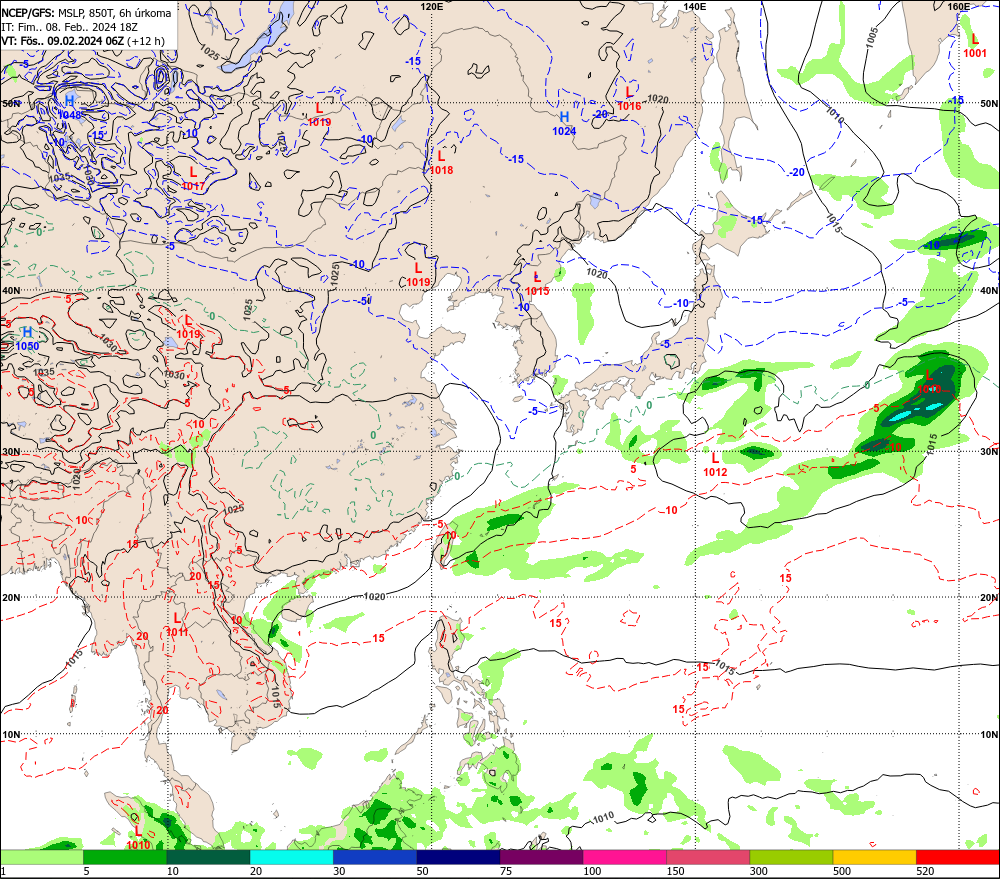Click the olive 300–500 mm legend swatch

point(791,857)
